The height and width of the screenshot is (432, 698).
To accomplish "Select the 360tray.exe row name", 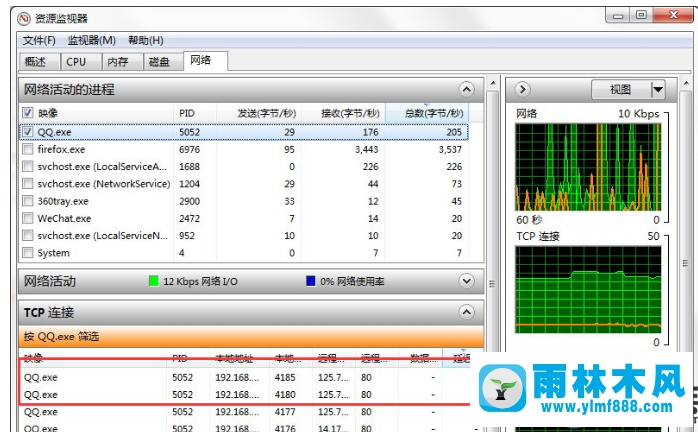I will click(x=63, y=201).
